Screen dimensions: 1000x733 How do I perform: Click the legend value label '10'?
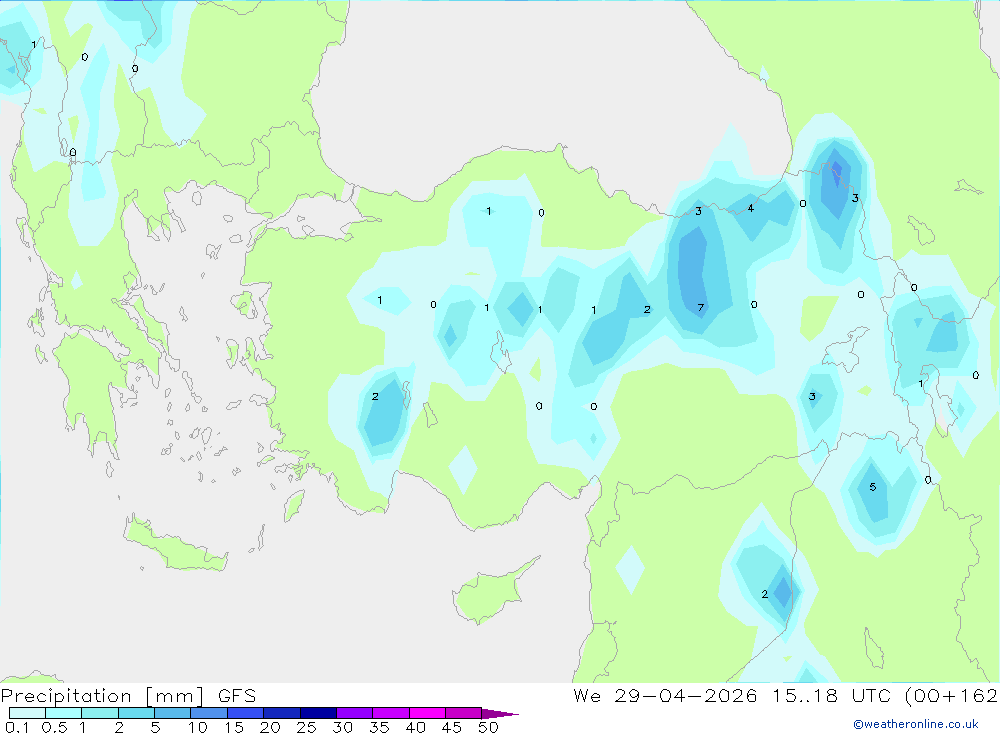[x=198, y=727]
